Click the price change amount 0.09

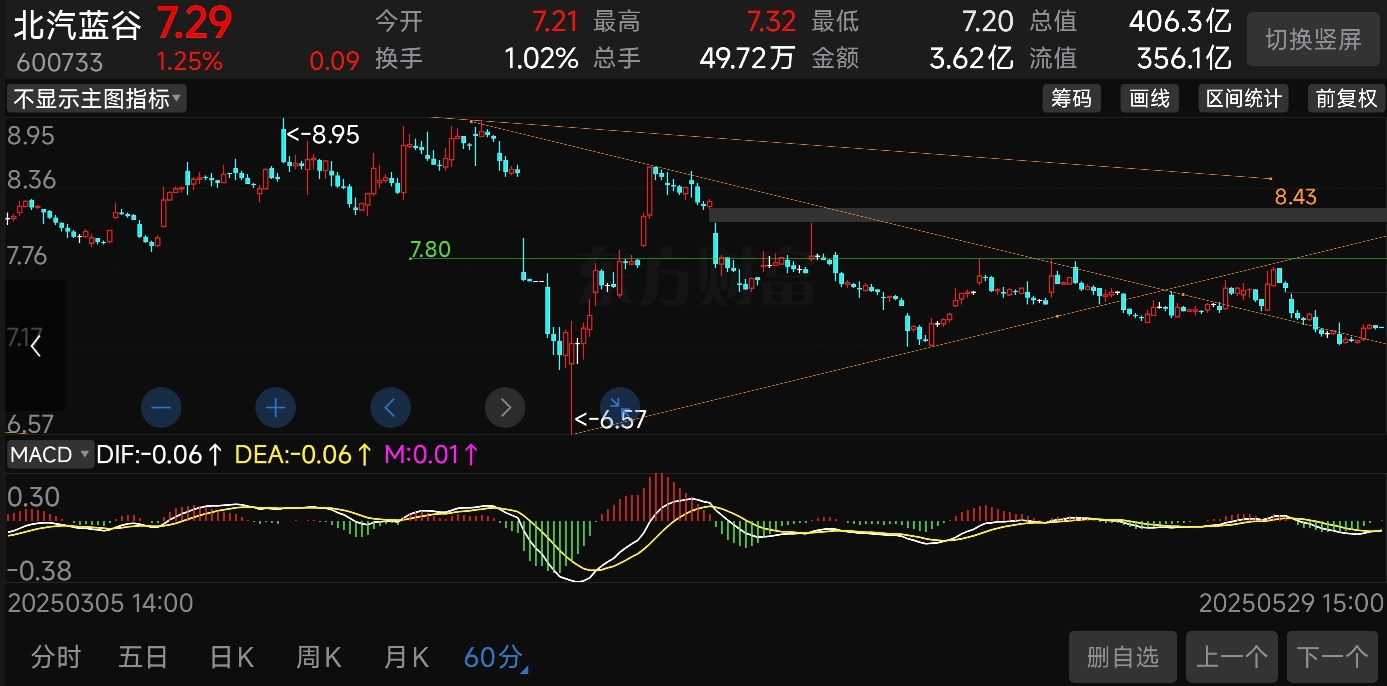pyautogui.click(x=334, y=62)
